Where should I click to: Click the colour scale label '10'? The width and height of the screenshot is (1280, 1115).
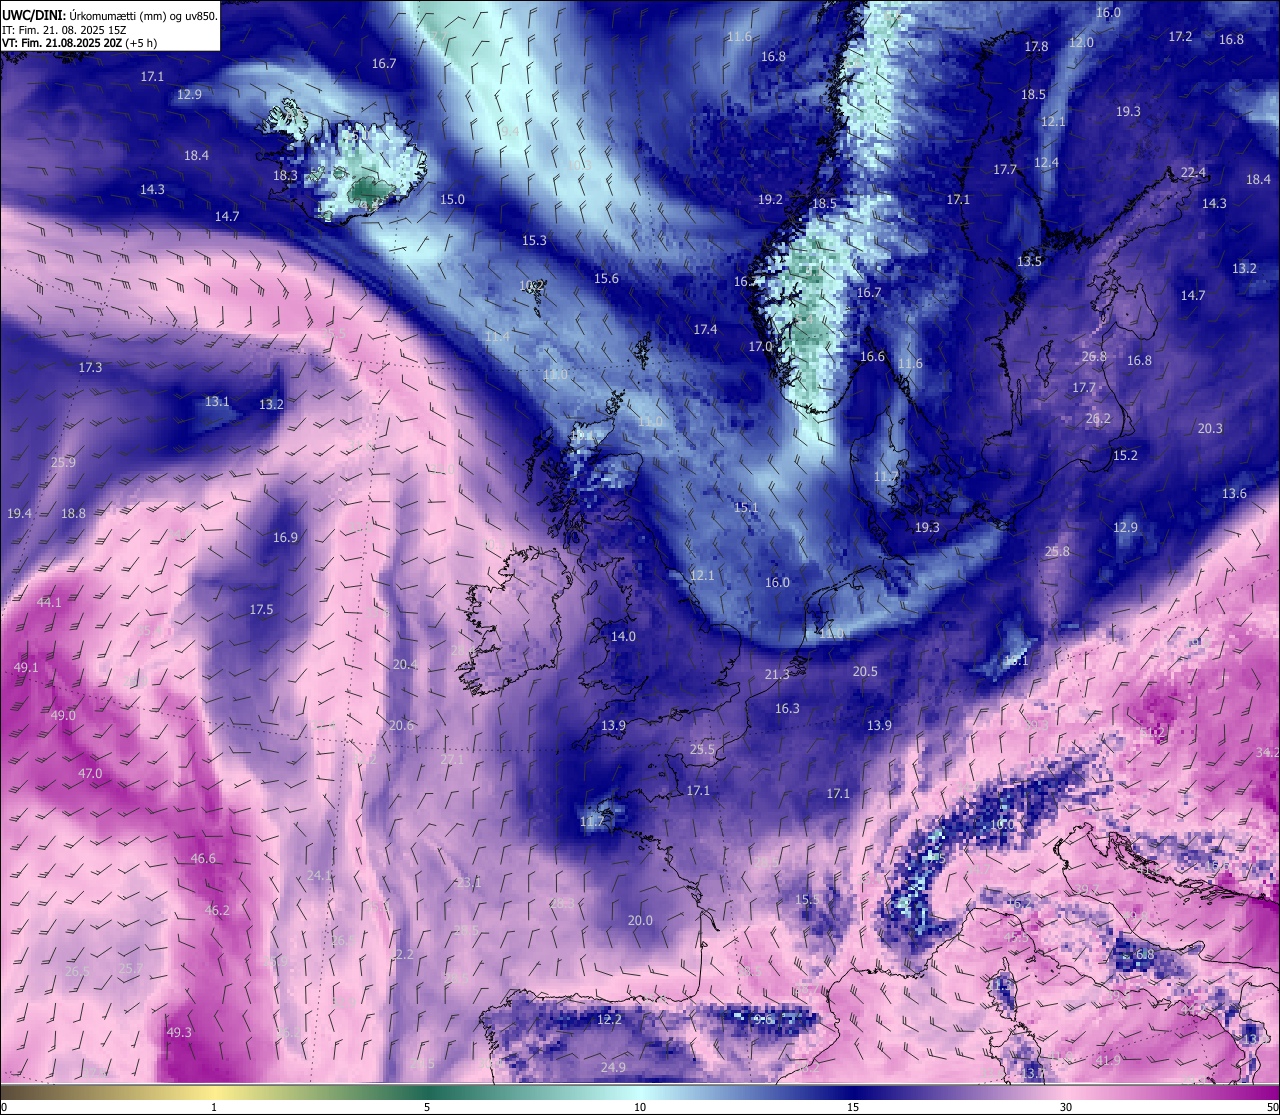(640, 1107)
